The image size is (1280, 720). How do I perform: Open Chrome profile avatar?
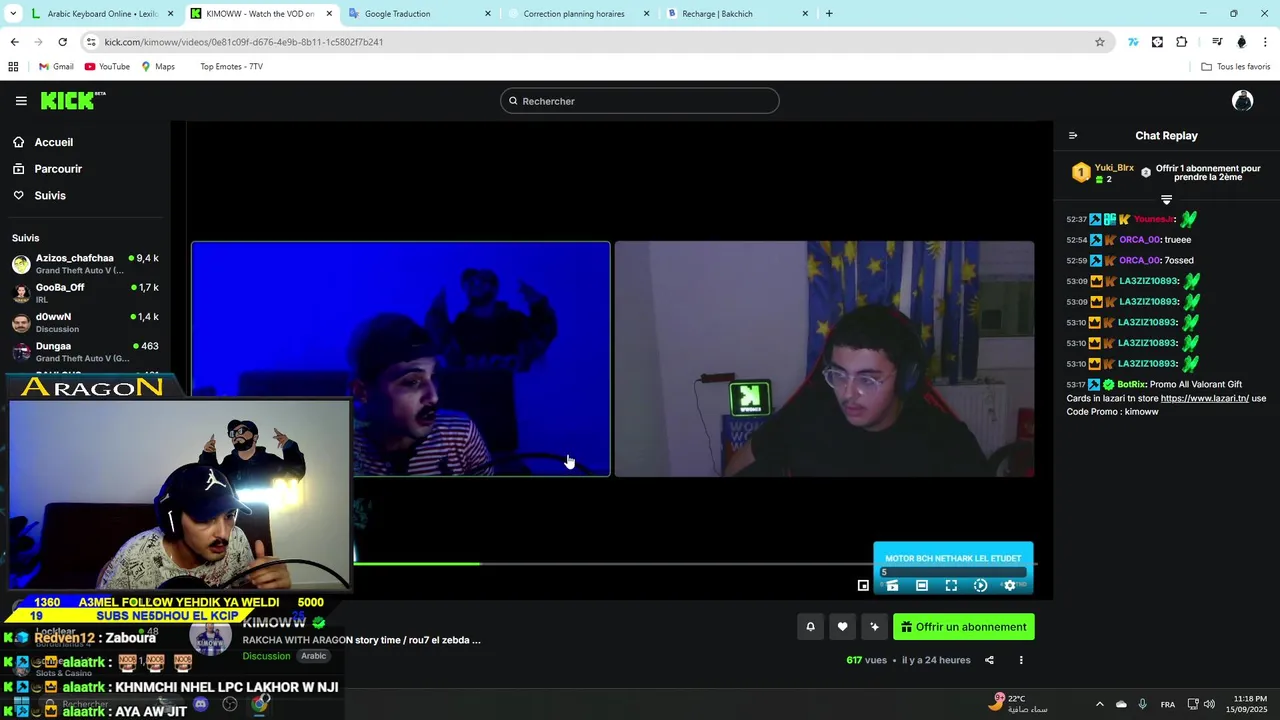(1242, 42)
